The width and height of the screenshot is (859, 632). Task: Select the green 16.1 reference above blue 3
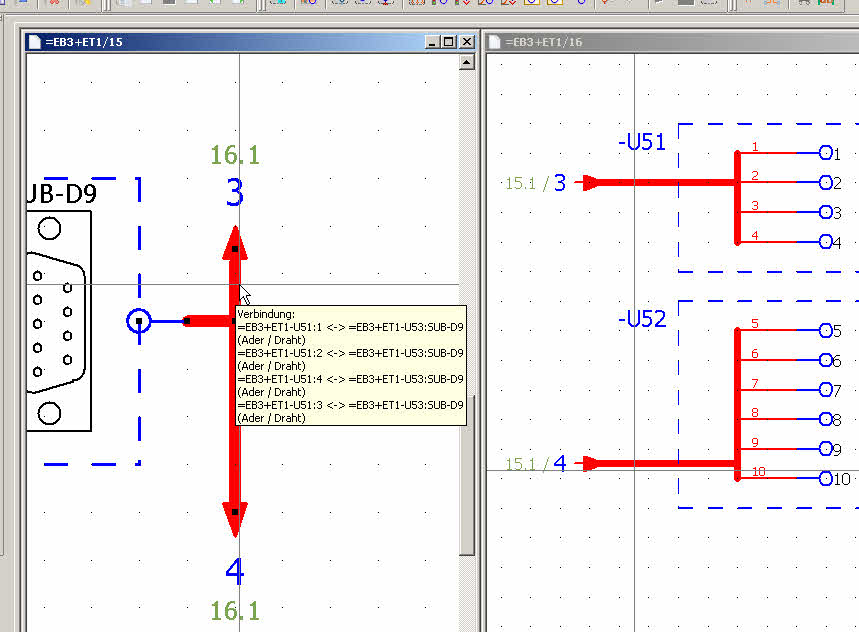(x=235, y=155)
